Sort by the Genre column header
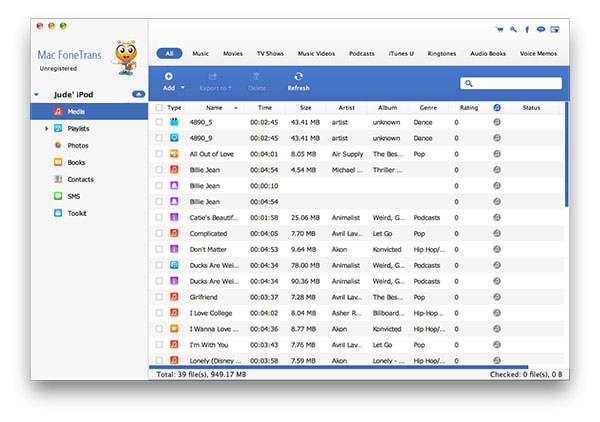 click(x=428, y=108)
